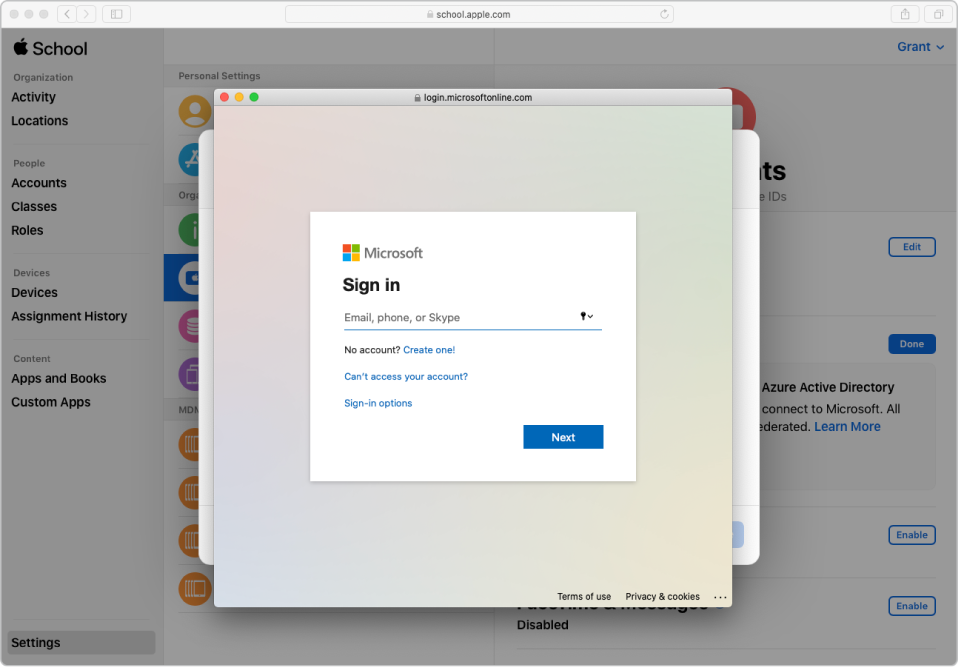Open Devices in the sidebar
Image resolution: width=960 pixels, height=668 pixels.
tap(34, 293)
